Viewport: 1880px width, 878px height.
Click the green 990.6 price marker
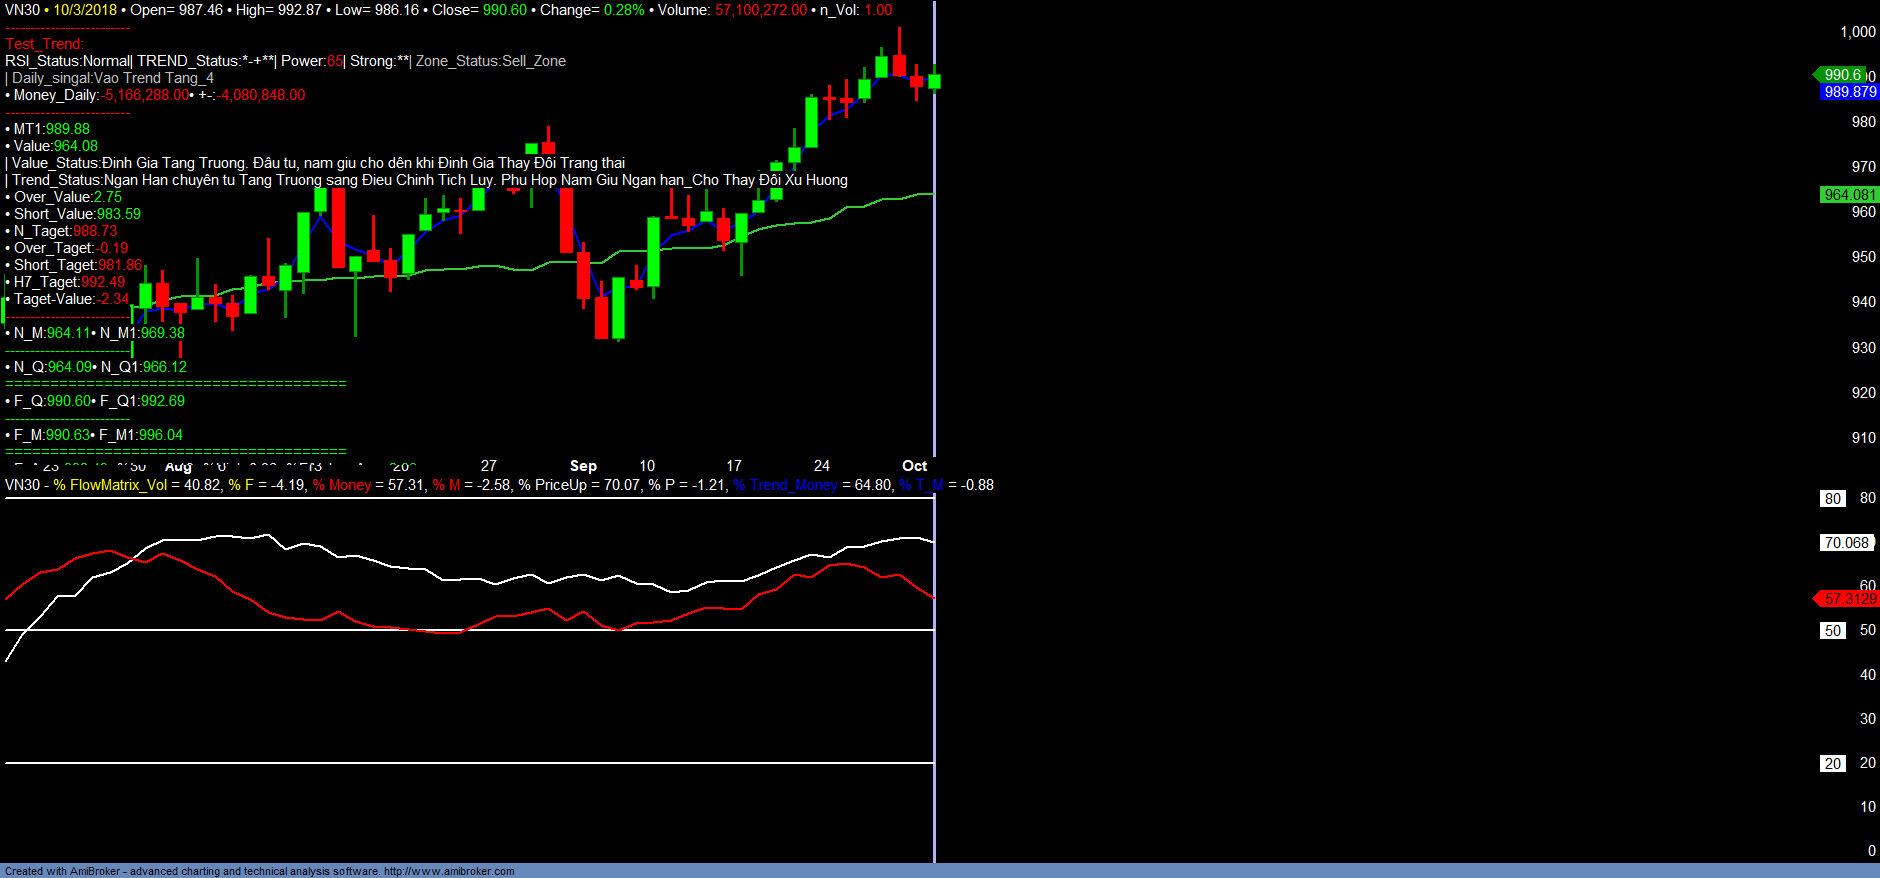(x=1841, y=75)
